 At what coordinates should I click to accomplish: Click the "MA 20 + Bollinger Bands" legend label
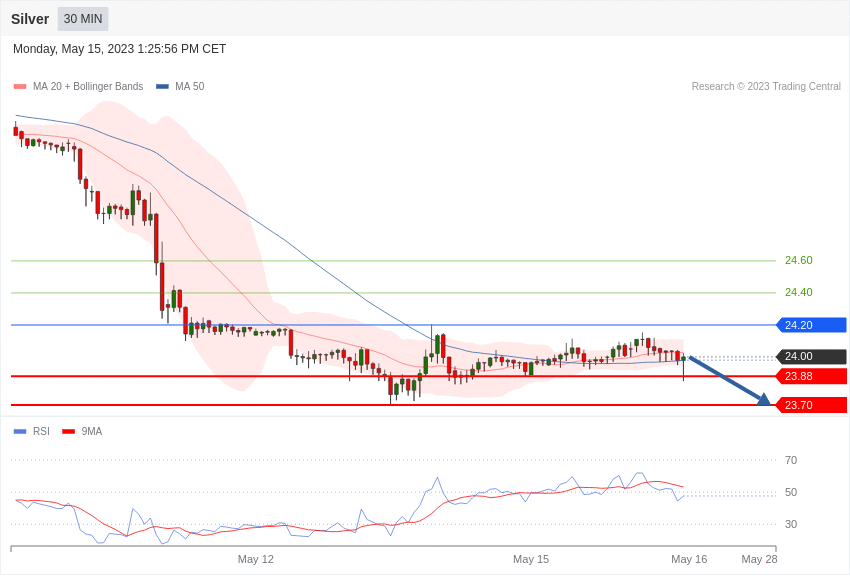[88, 87]
